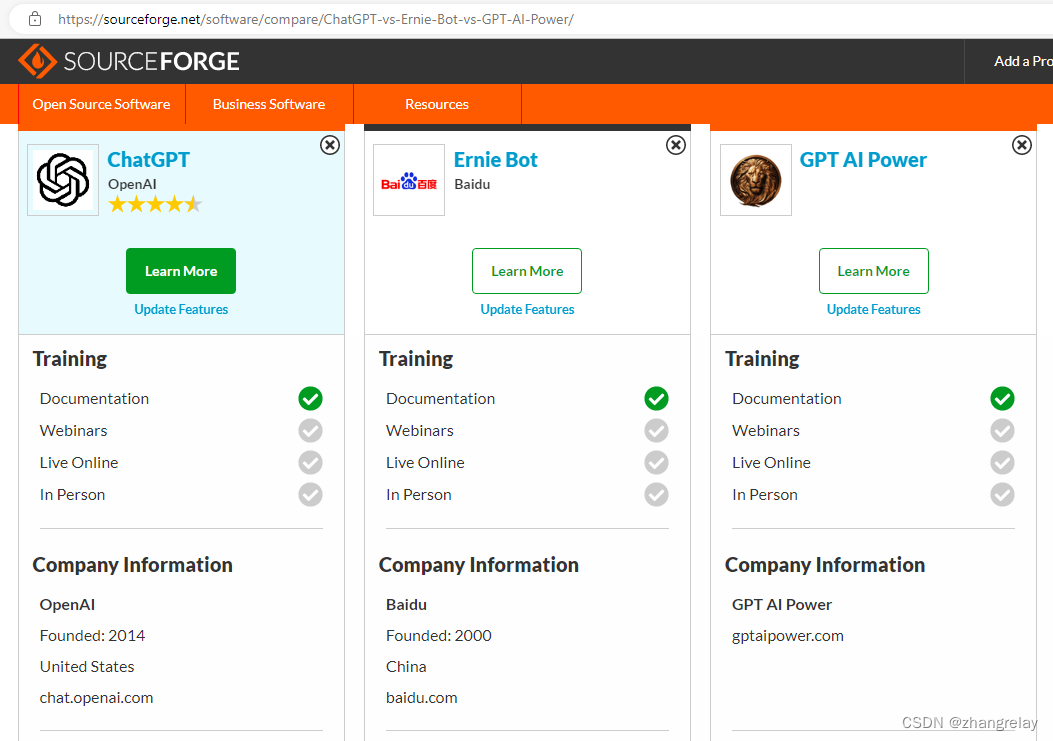This screenshot has height=741, width=1053.
Task: Click Ernie Bot Documentation green check
Action: tap(656, 398)
